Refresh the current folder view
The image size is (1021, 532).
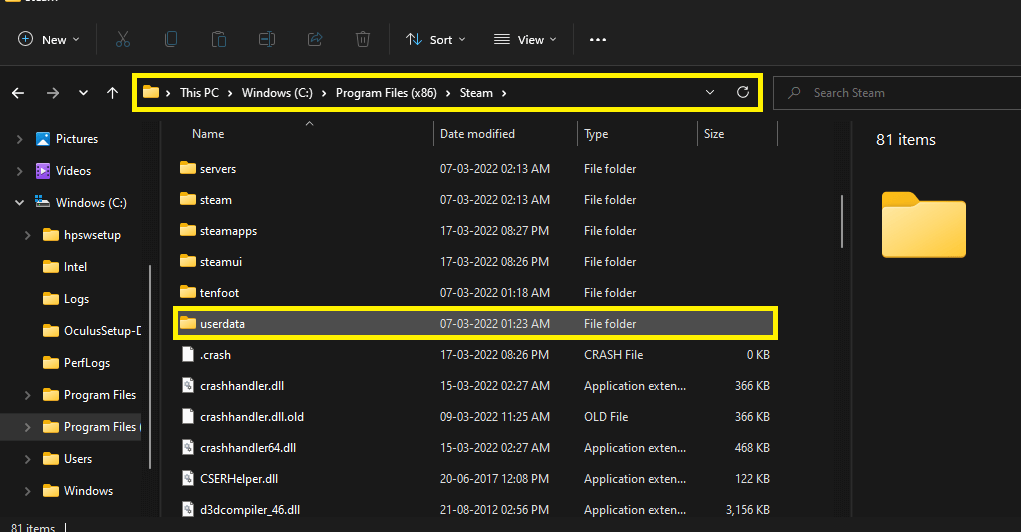[742, 93]
